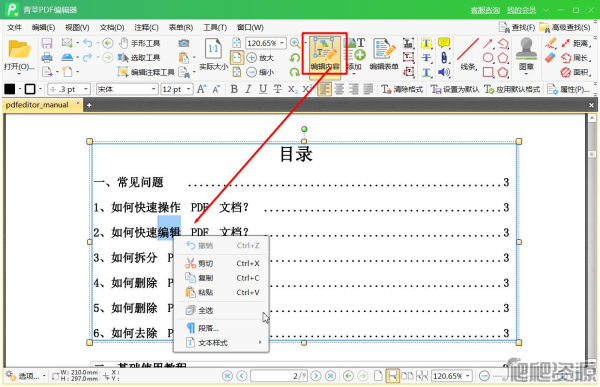Click Apply Default Format (应用默认格式)
This screenshot has height=387, width=600.
[512, 89]
